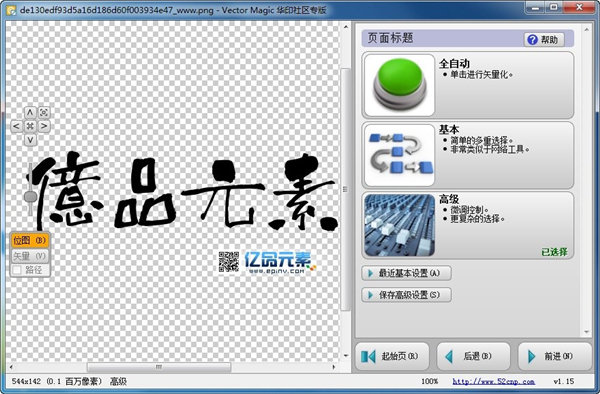Pan the image up with arrow button
Screen dimensions: 600x394
click(30, 112)
